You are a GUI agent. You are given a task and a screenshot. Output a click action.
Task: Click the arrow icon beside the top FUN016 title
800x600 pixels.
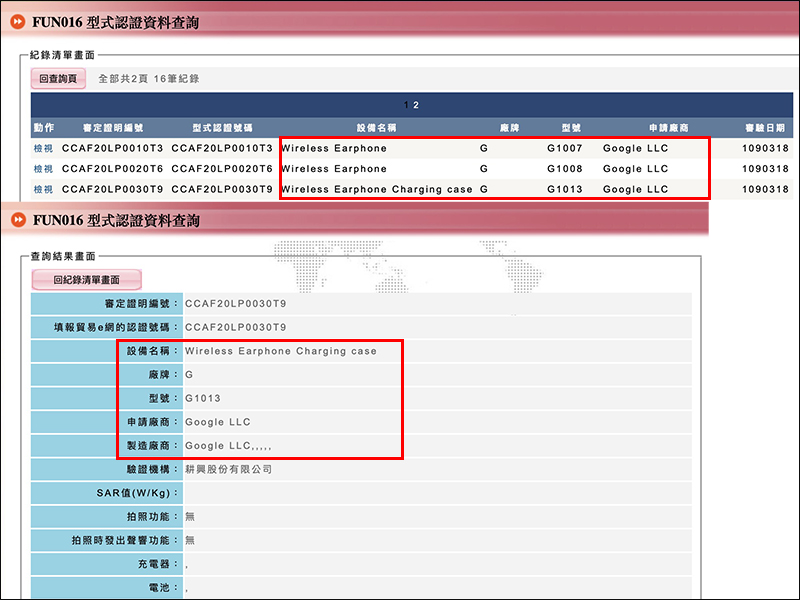tap(17, 23)
